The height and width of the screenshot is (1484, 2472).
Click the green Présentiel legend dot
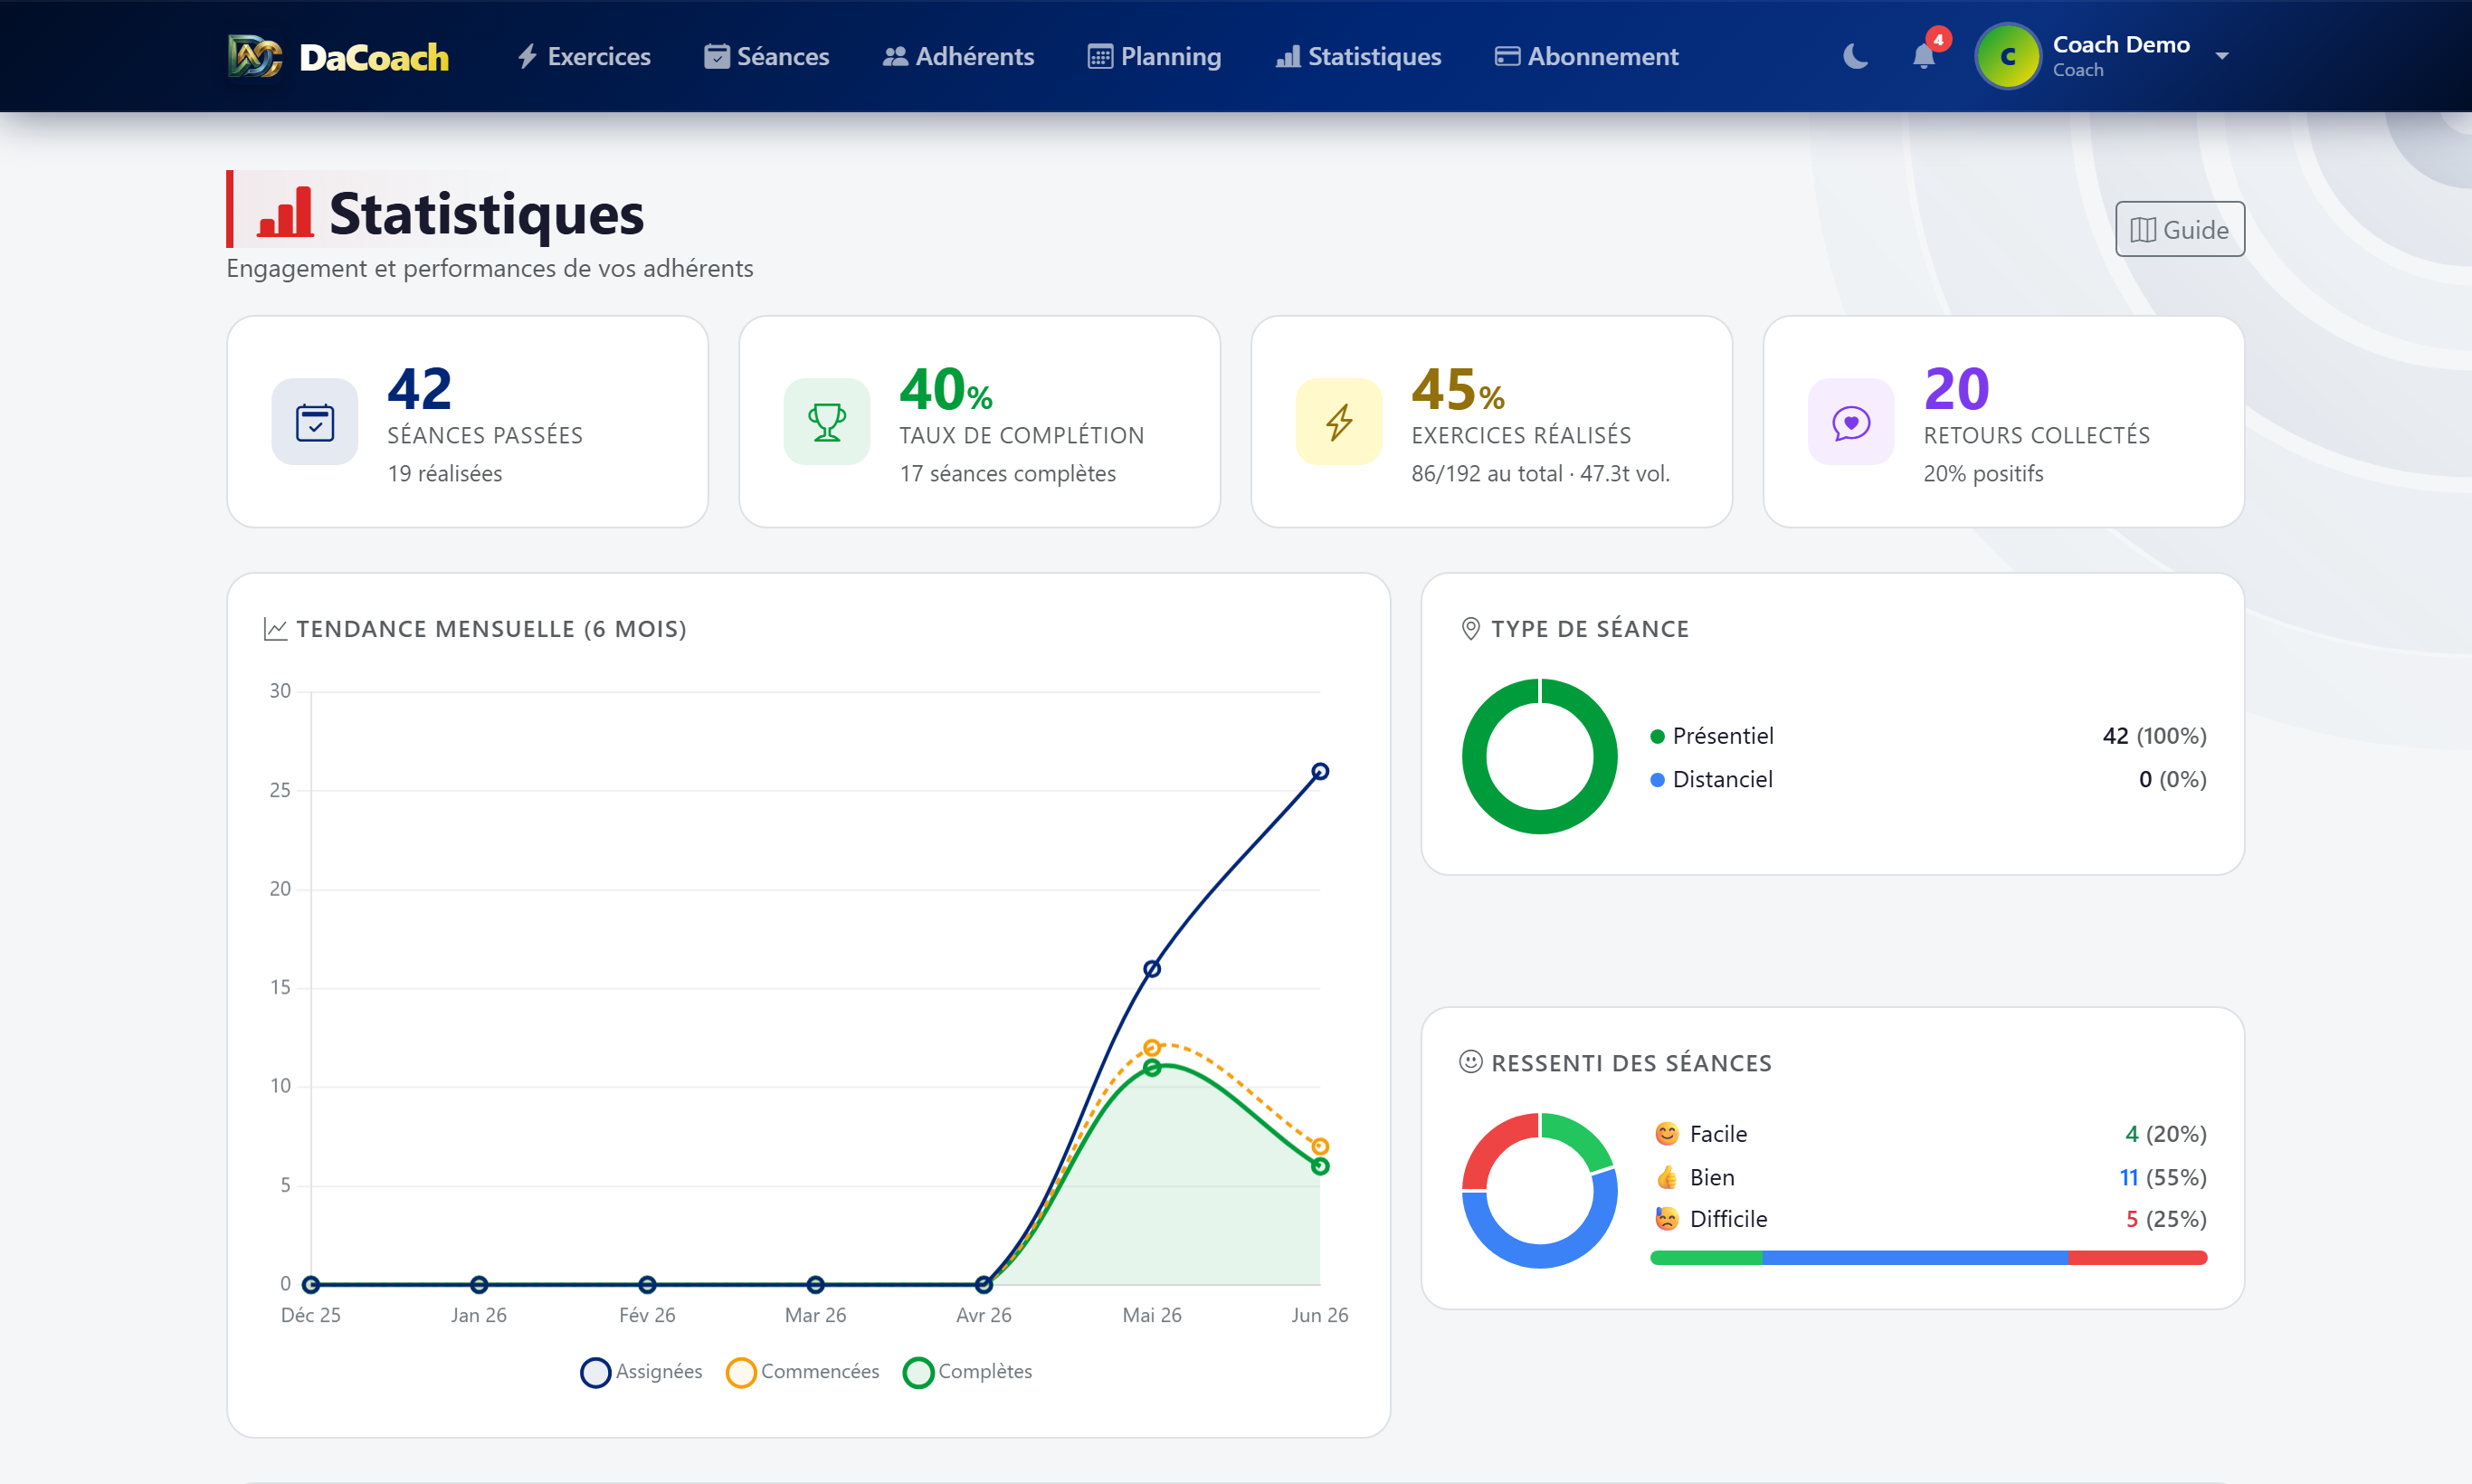pos(1657,736)
